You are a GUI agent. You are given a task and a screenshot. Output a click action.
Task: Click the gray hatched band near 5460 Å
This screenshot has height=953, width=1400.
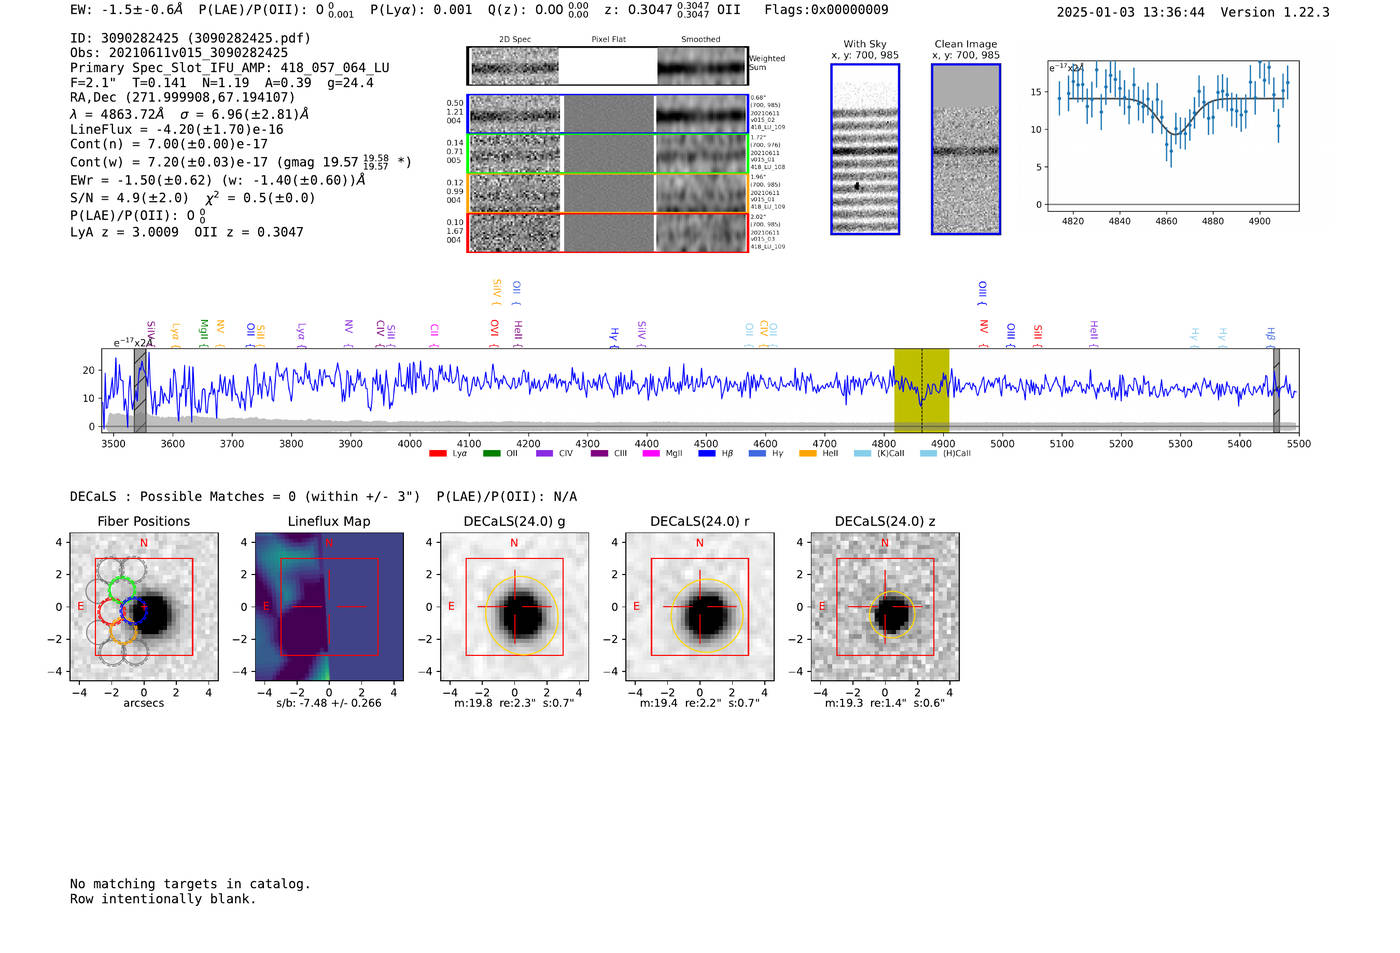(x=1276, y=390)
